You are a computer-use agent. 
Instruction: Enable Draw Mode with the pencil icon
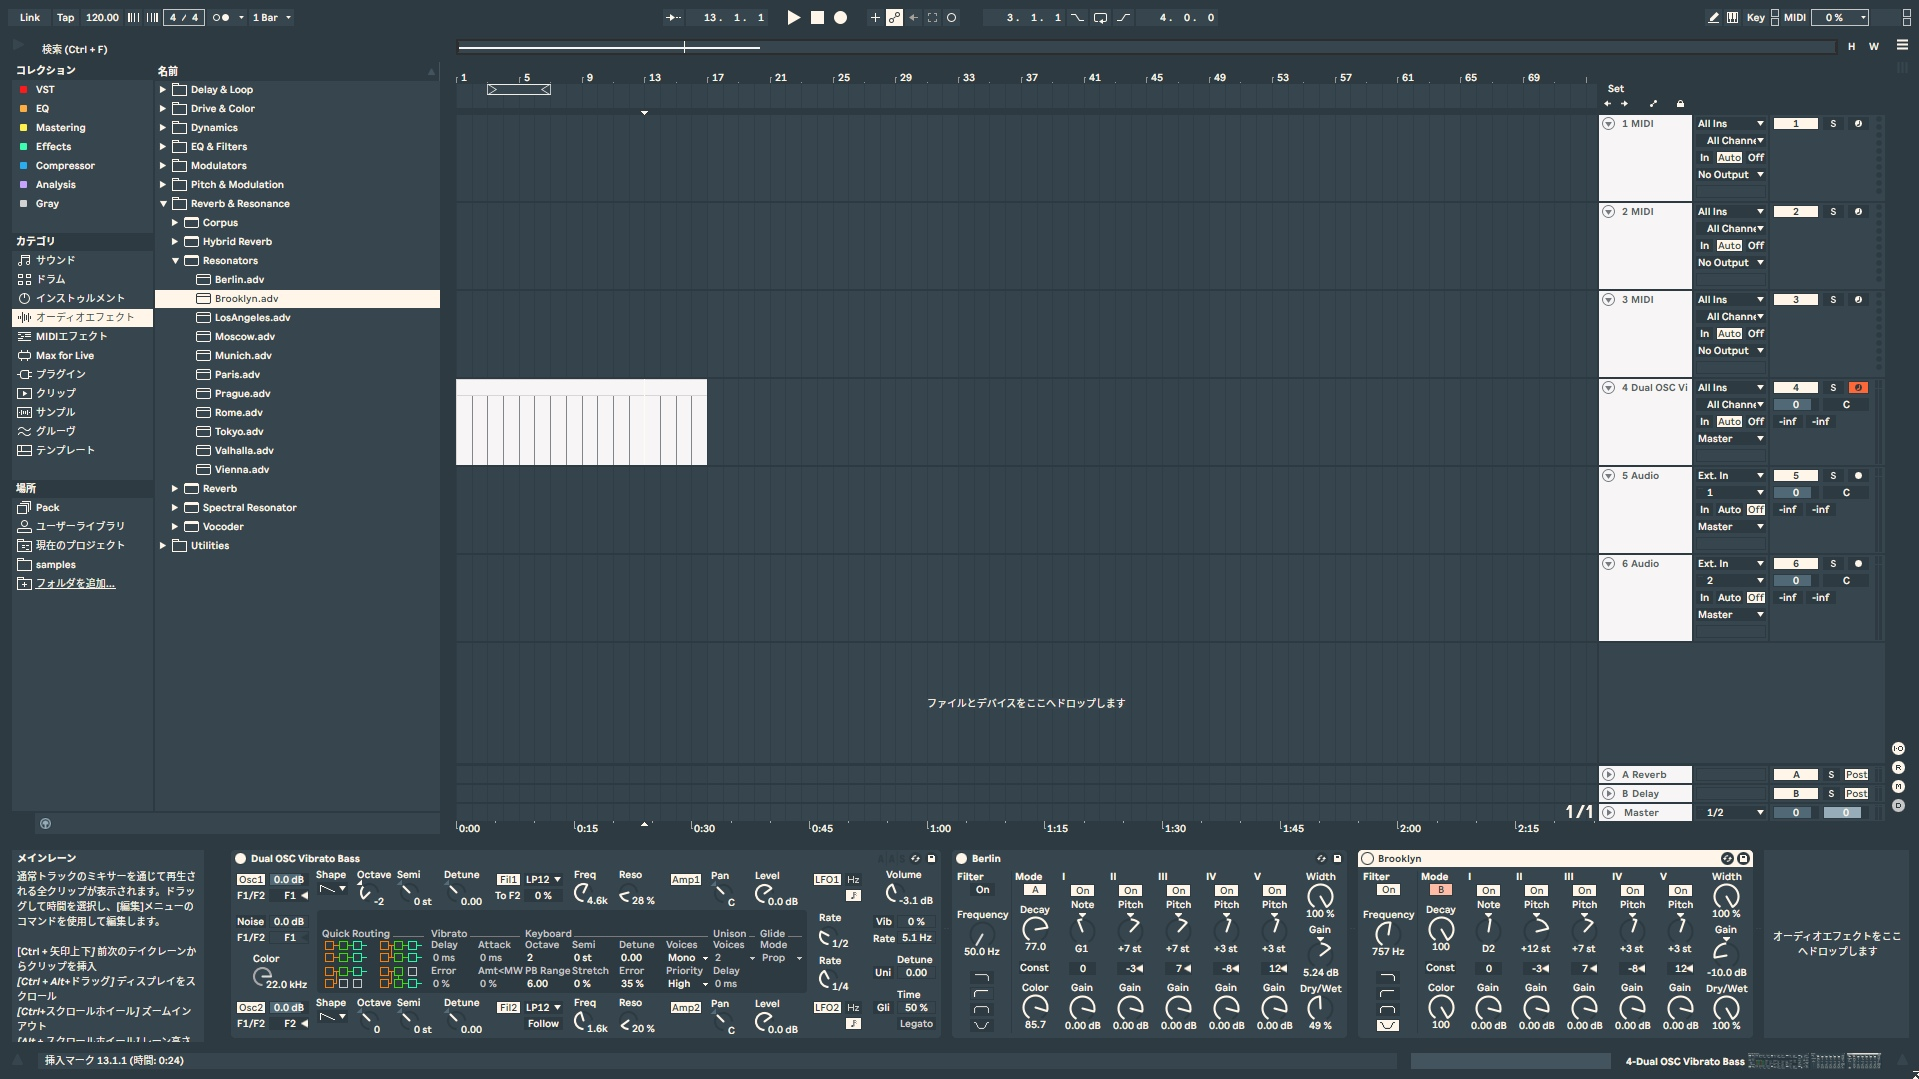(x=1713, y=17)
